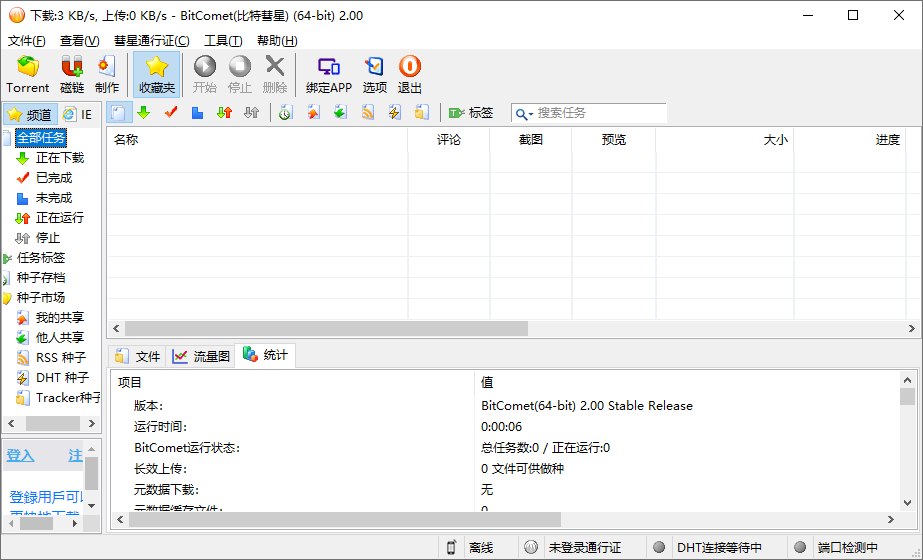Select DHT 种子 in the sidebar
The image size is (923, 560).
coord(62,378)
